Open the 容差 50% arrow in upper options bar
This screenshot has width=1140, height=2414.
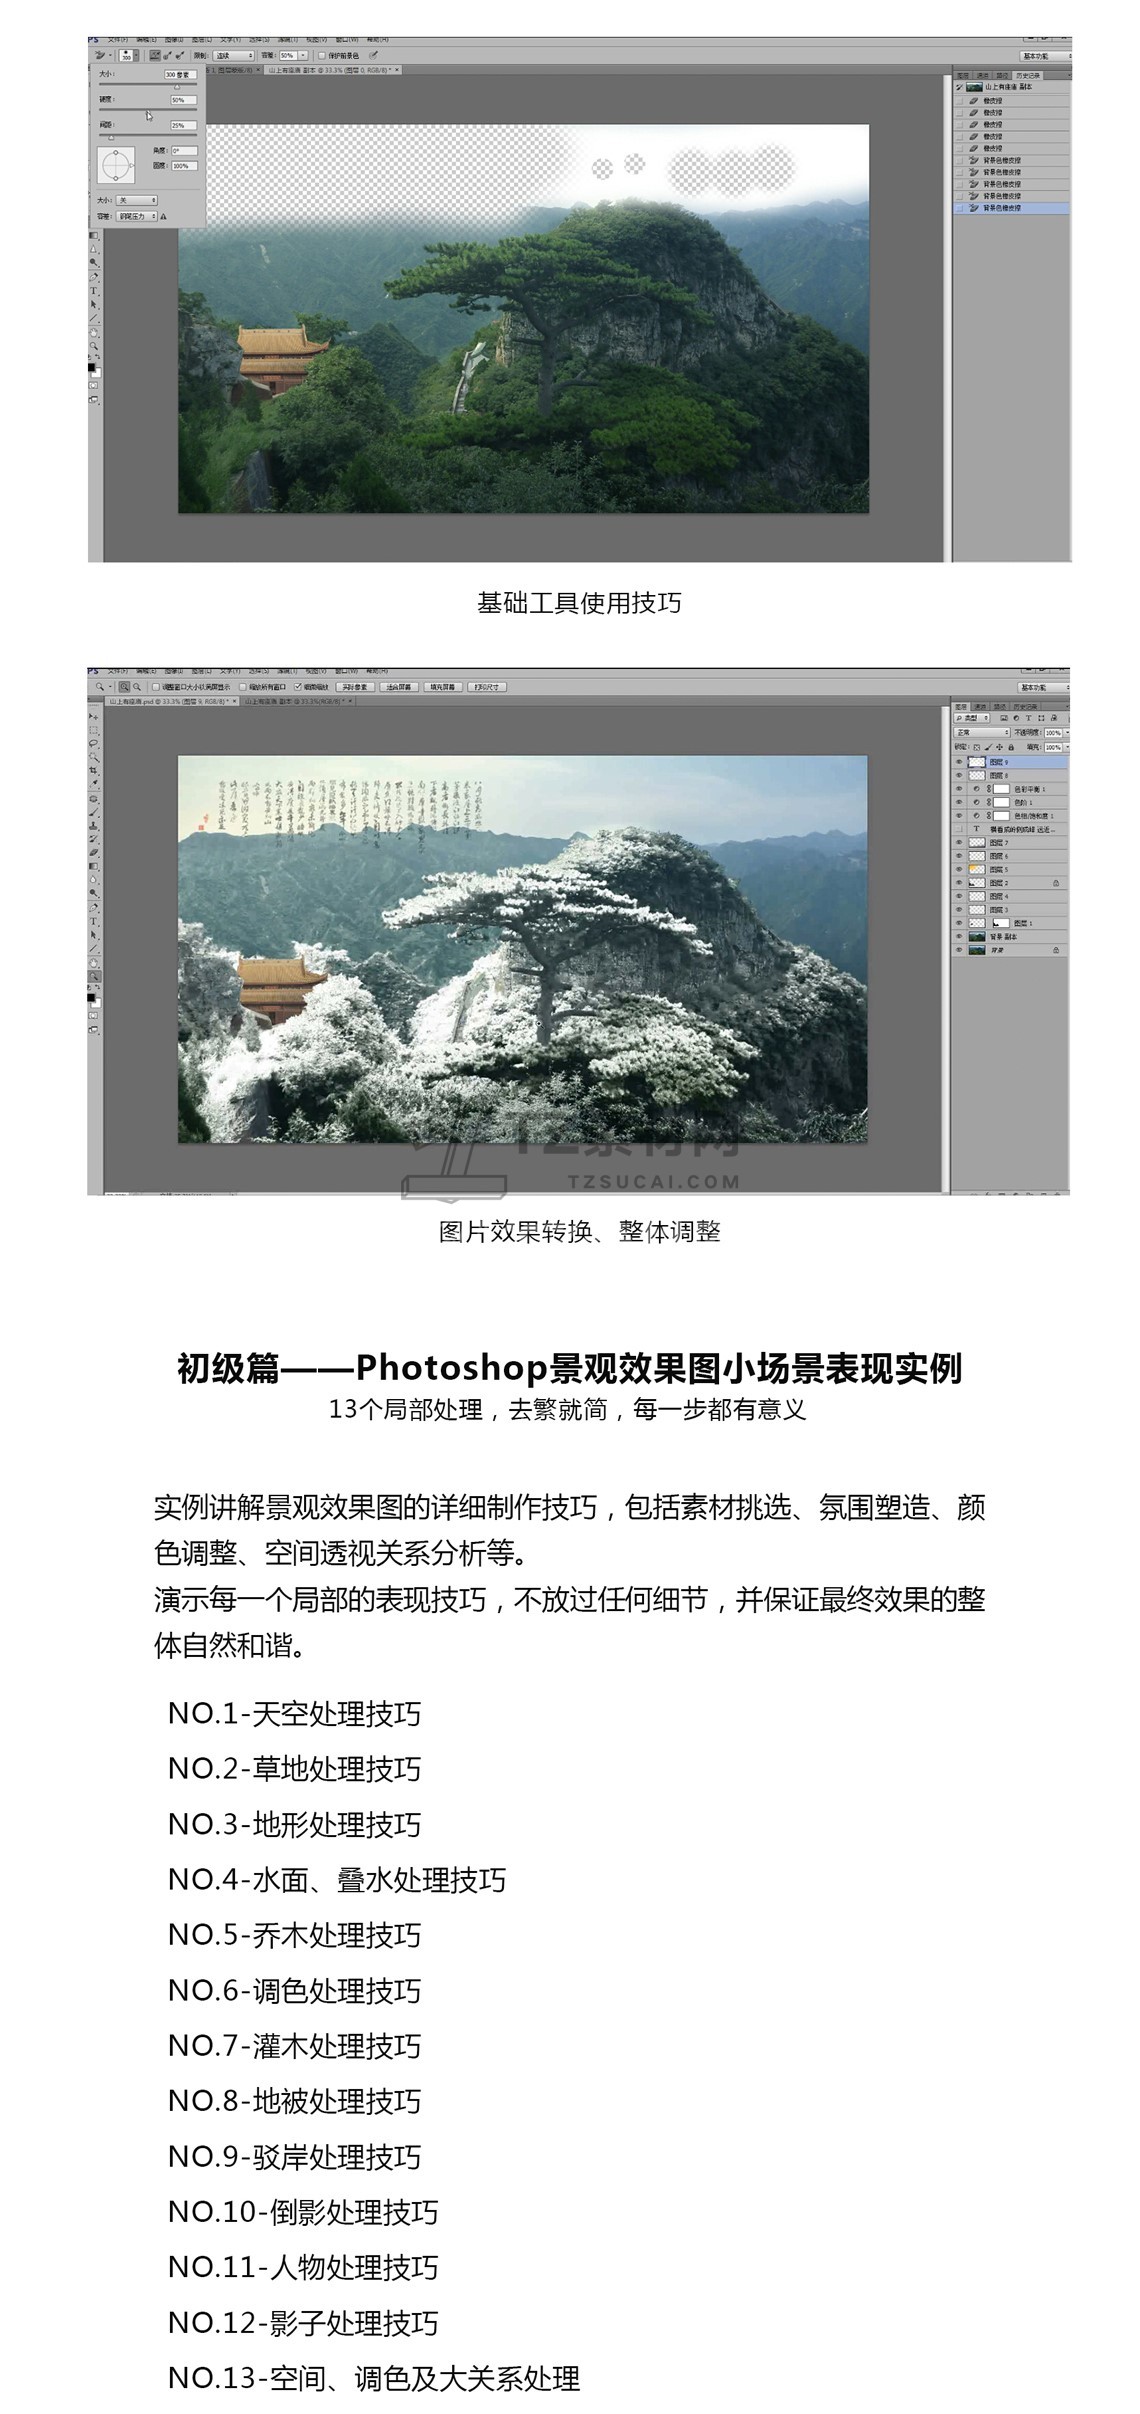coord(303,56)
